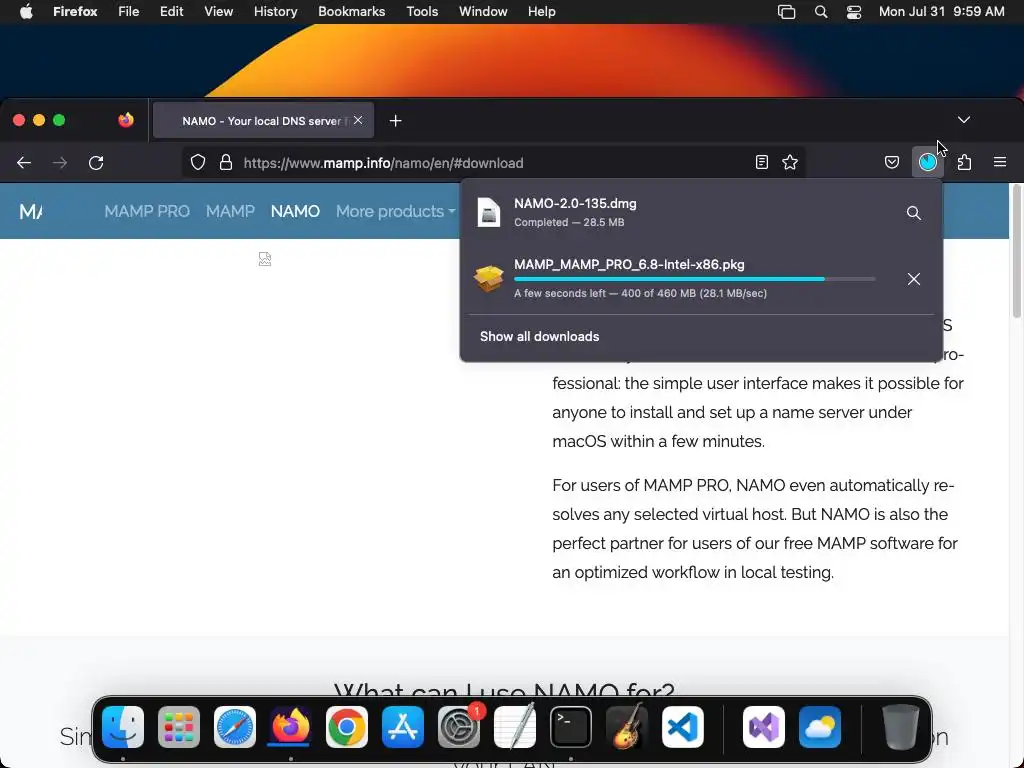Image resolution: width=1024 pixels, height=768 pixels.
Task: Click the forward navigation arrow
Action: (60, 163)
